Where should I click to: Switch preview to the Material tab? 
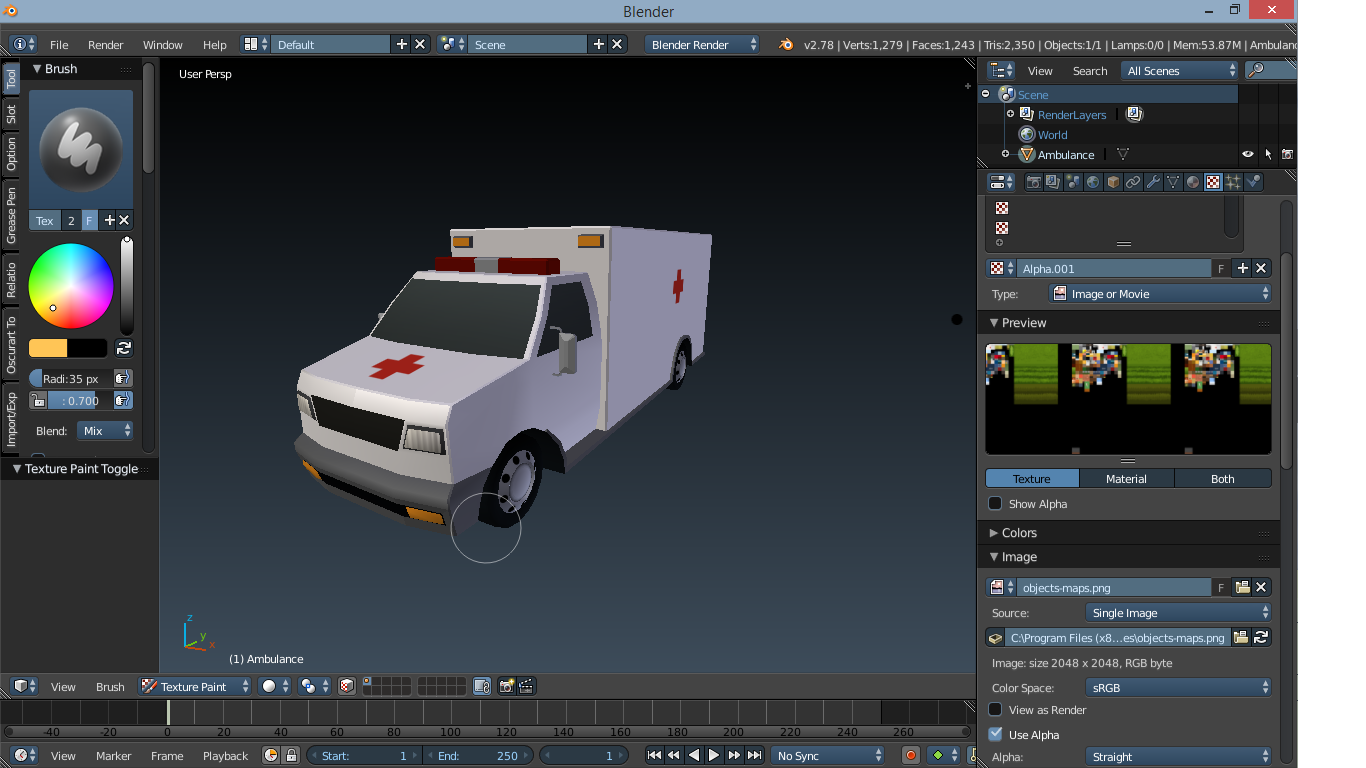point(1126,479)
